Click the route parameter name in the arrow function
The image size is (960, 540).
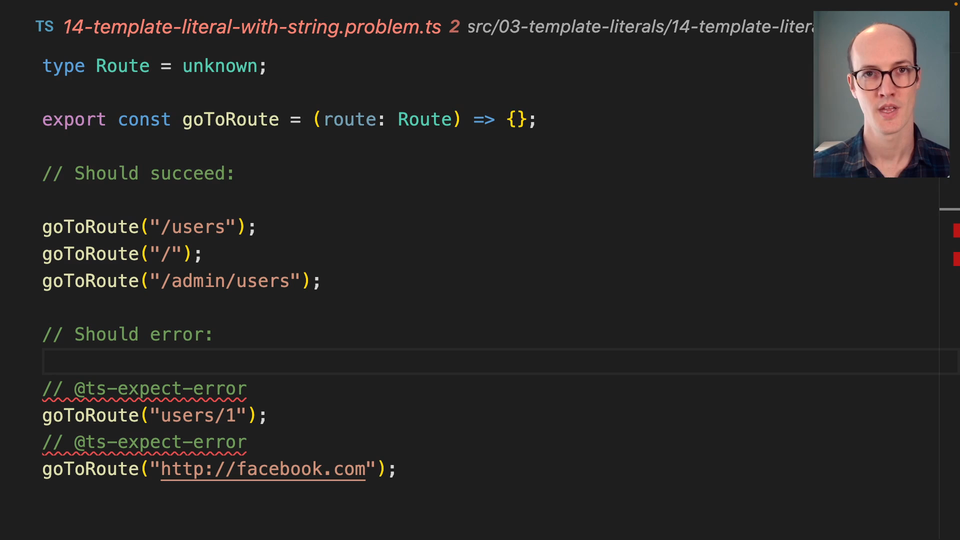click(349, 120)
